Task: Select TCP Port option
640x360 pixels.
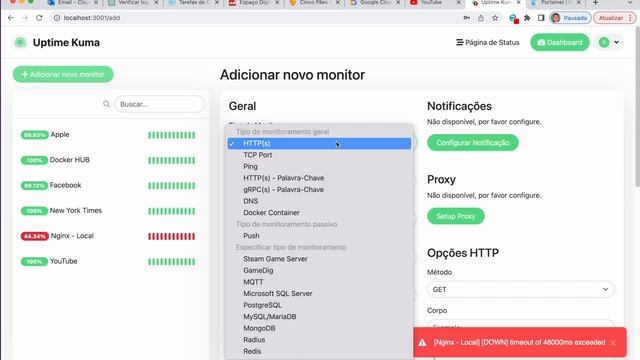Action: pyautogui.click(x=319, y=155)
